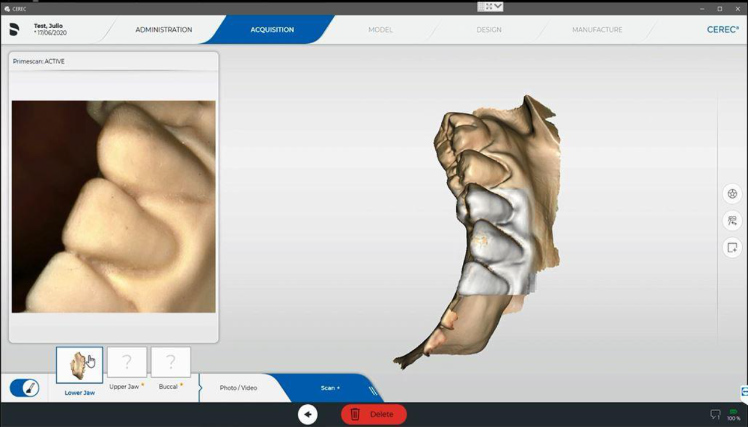Switch to the DESIGN phase
The image size is (748, 427).
tap(488, 30)
